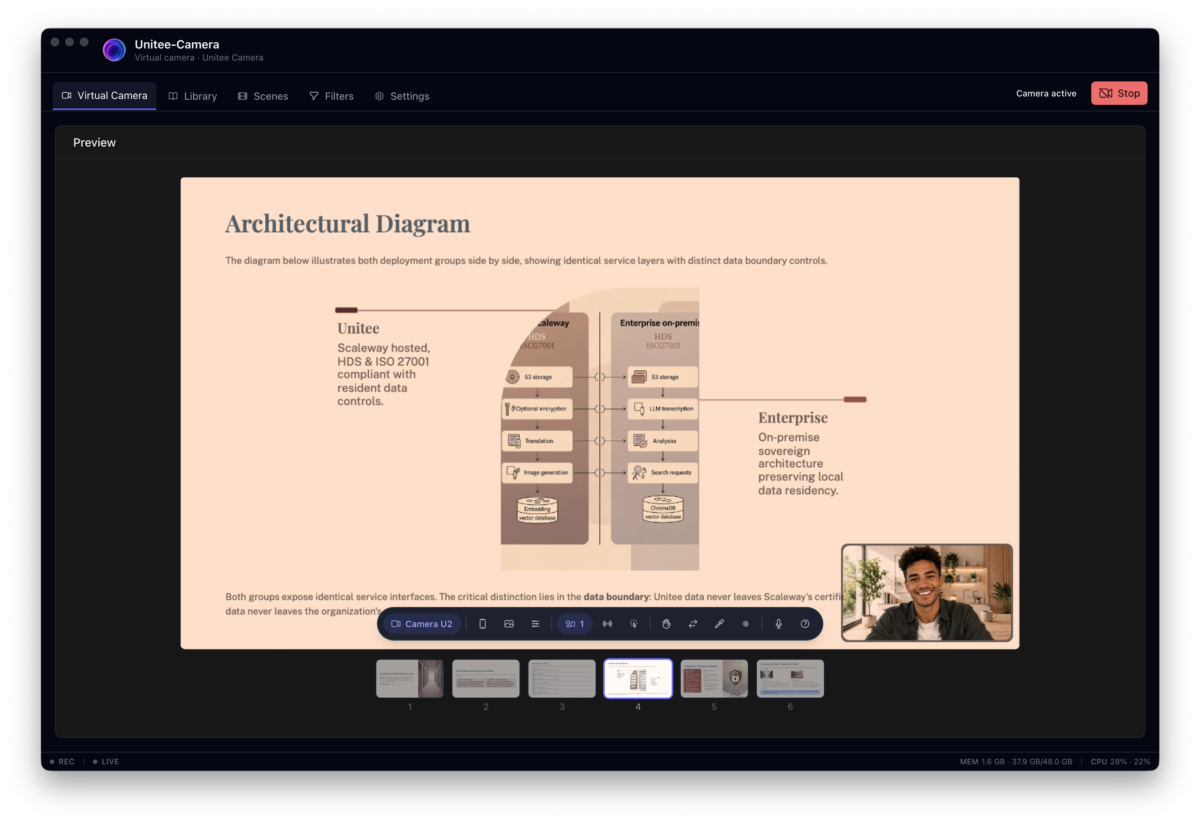Stop the active camera
Image resolution: width=1200 pixels, height=825 pixels.
pyautogui.click(x=1119, y=93)
